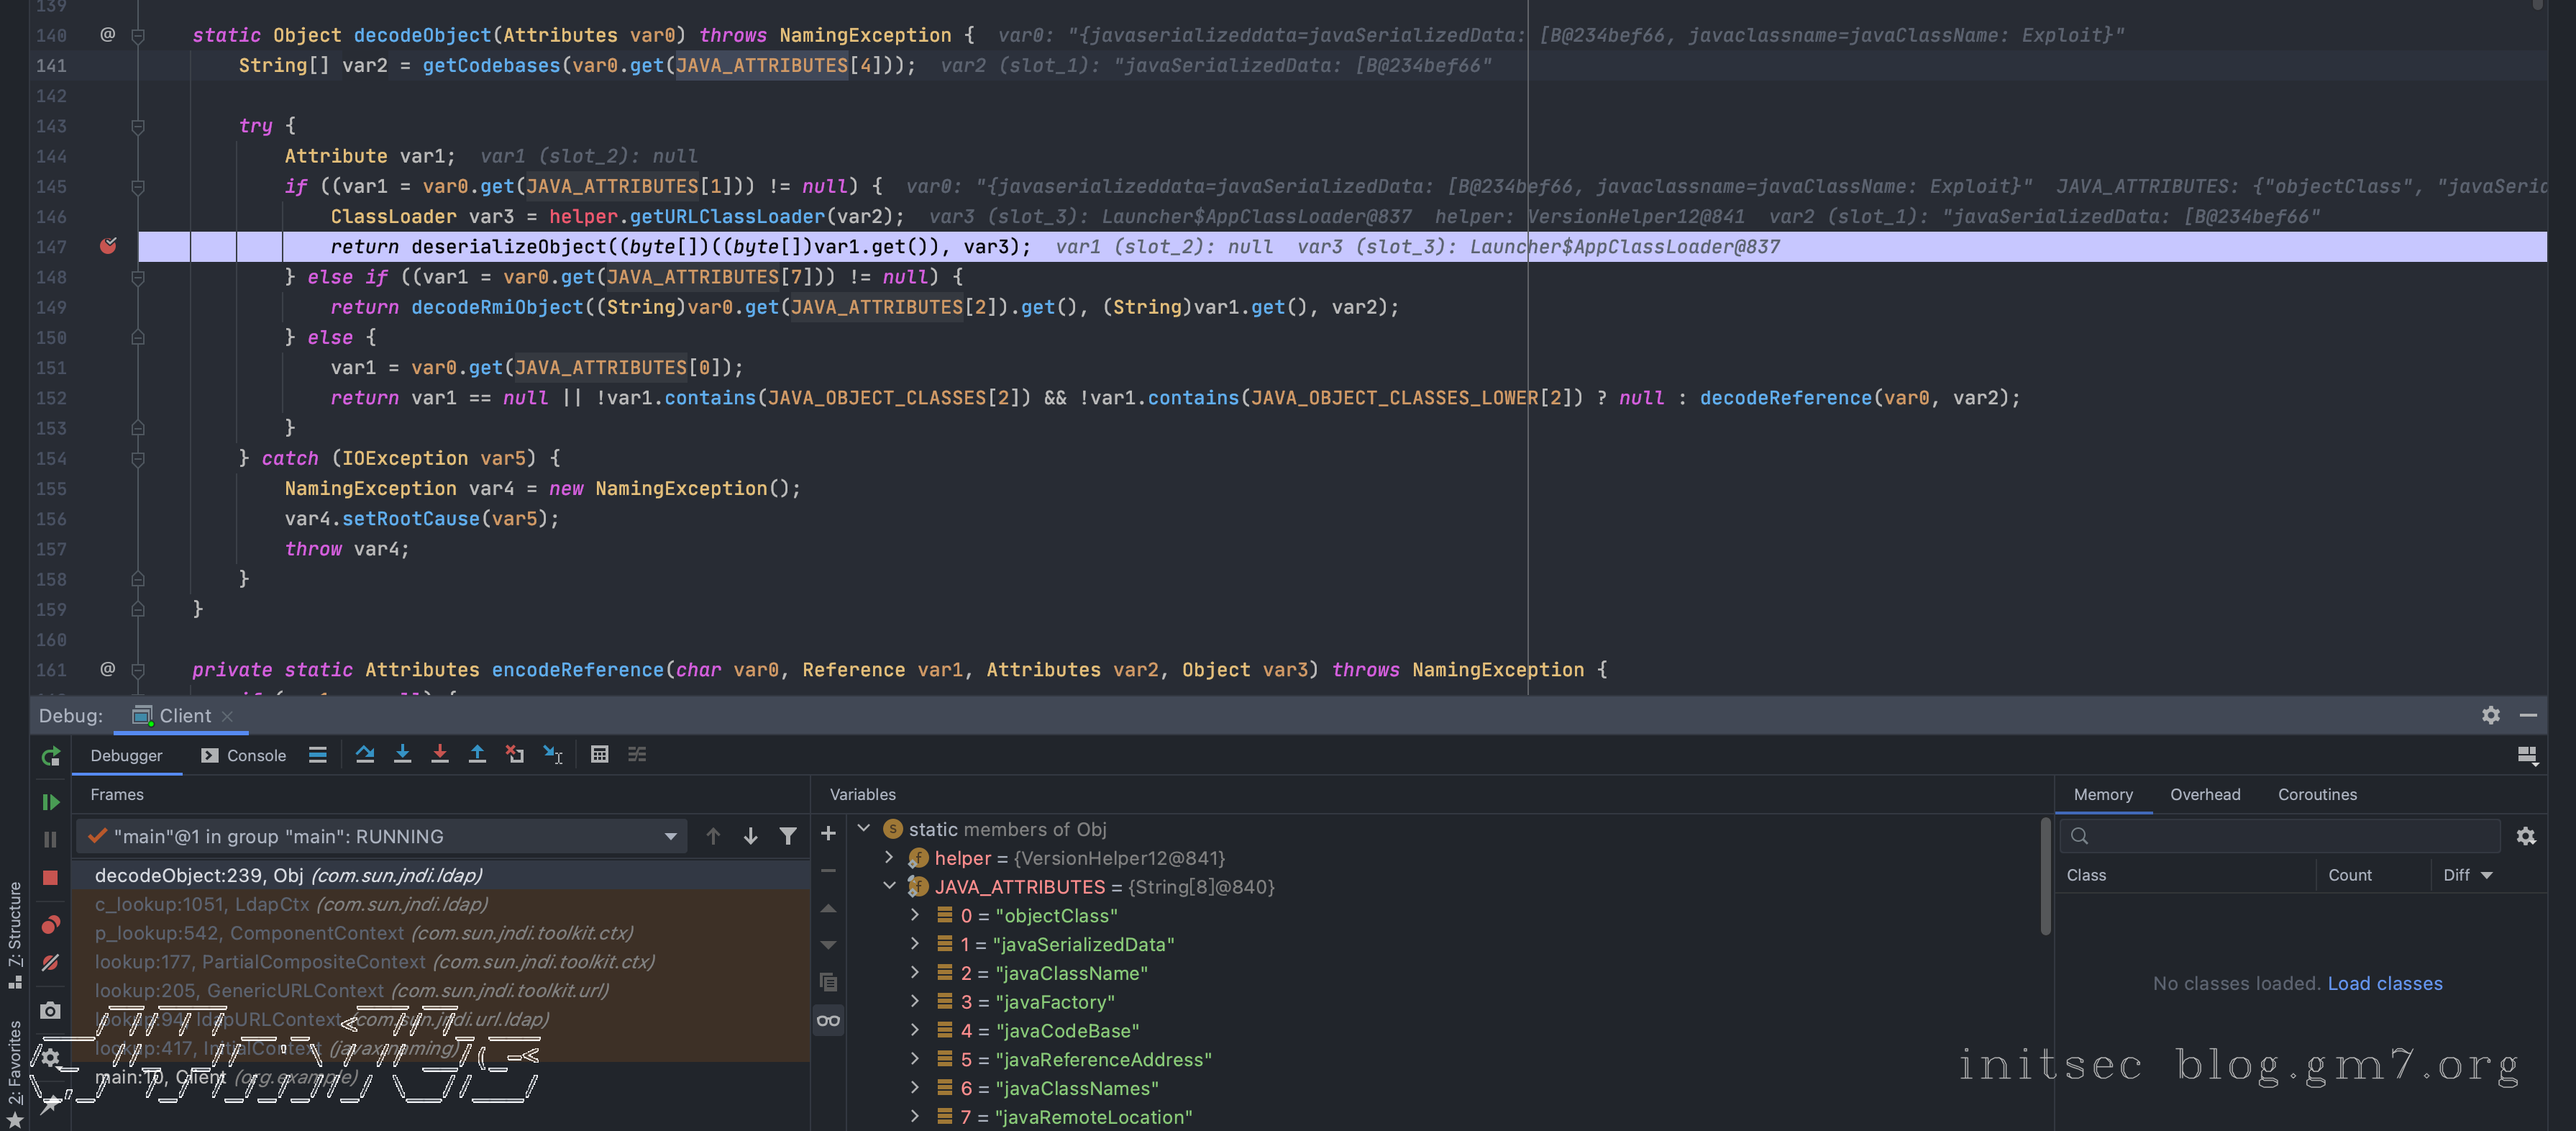Click the Memory class search field

point(2290,836)
